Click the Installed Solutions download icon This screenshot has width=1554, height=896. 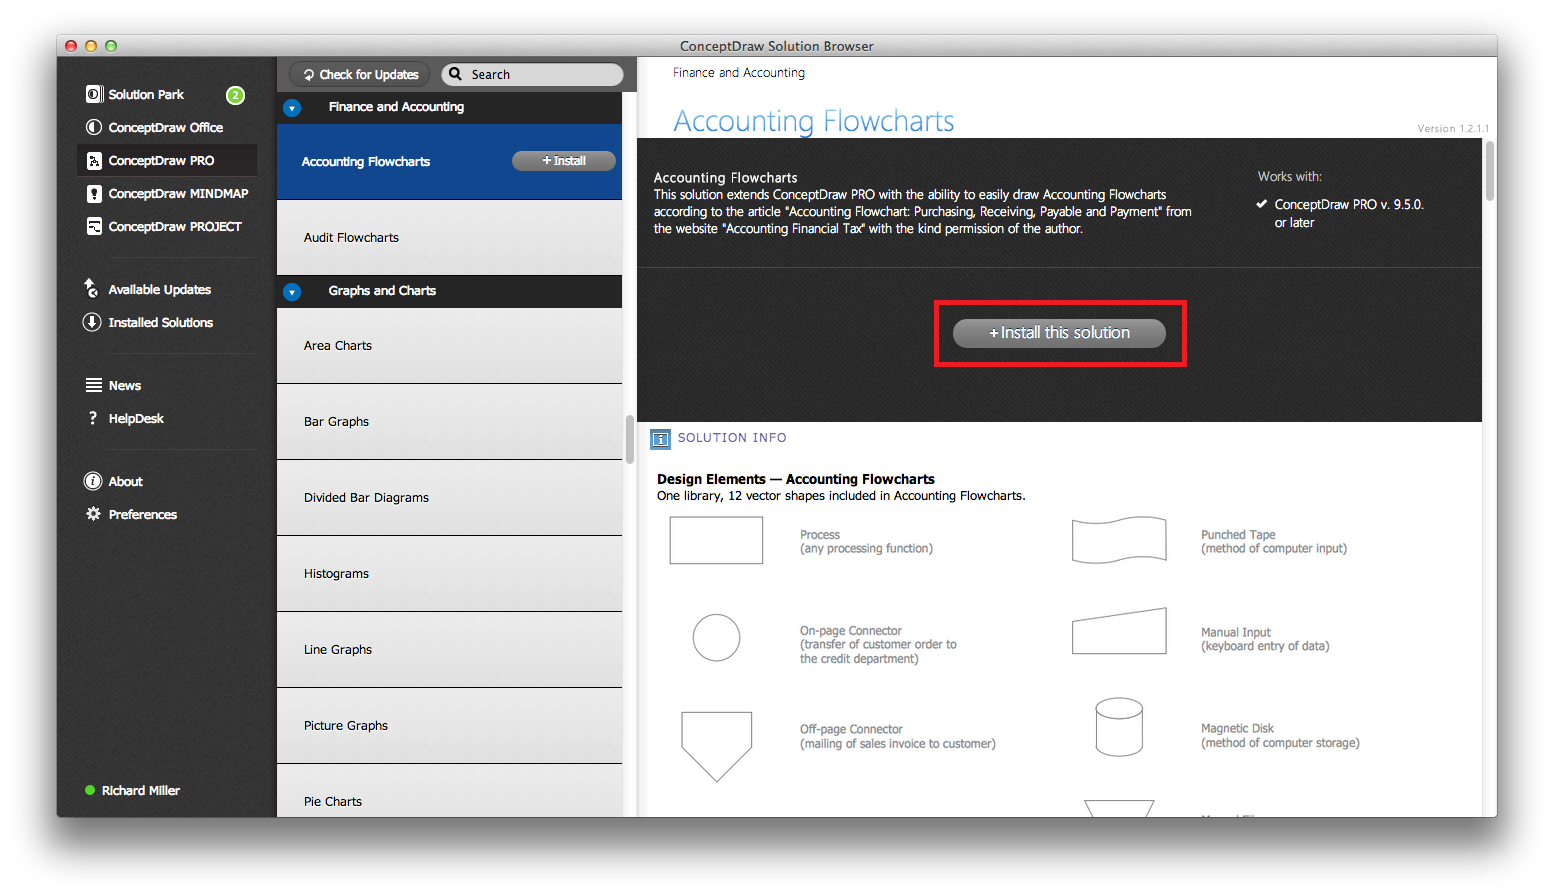pyautogui.click(x=92, y=322)
